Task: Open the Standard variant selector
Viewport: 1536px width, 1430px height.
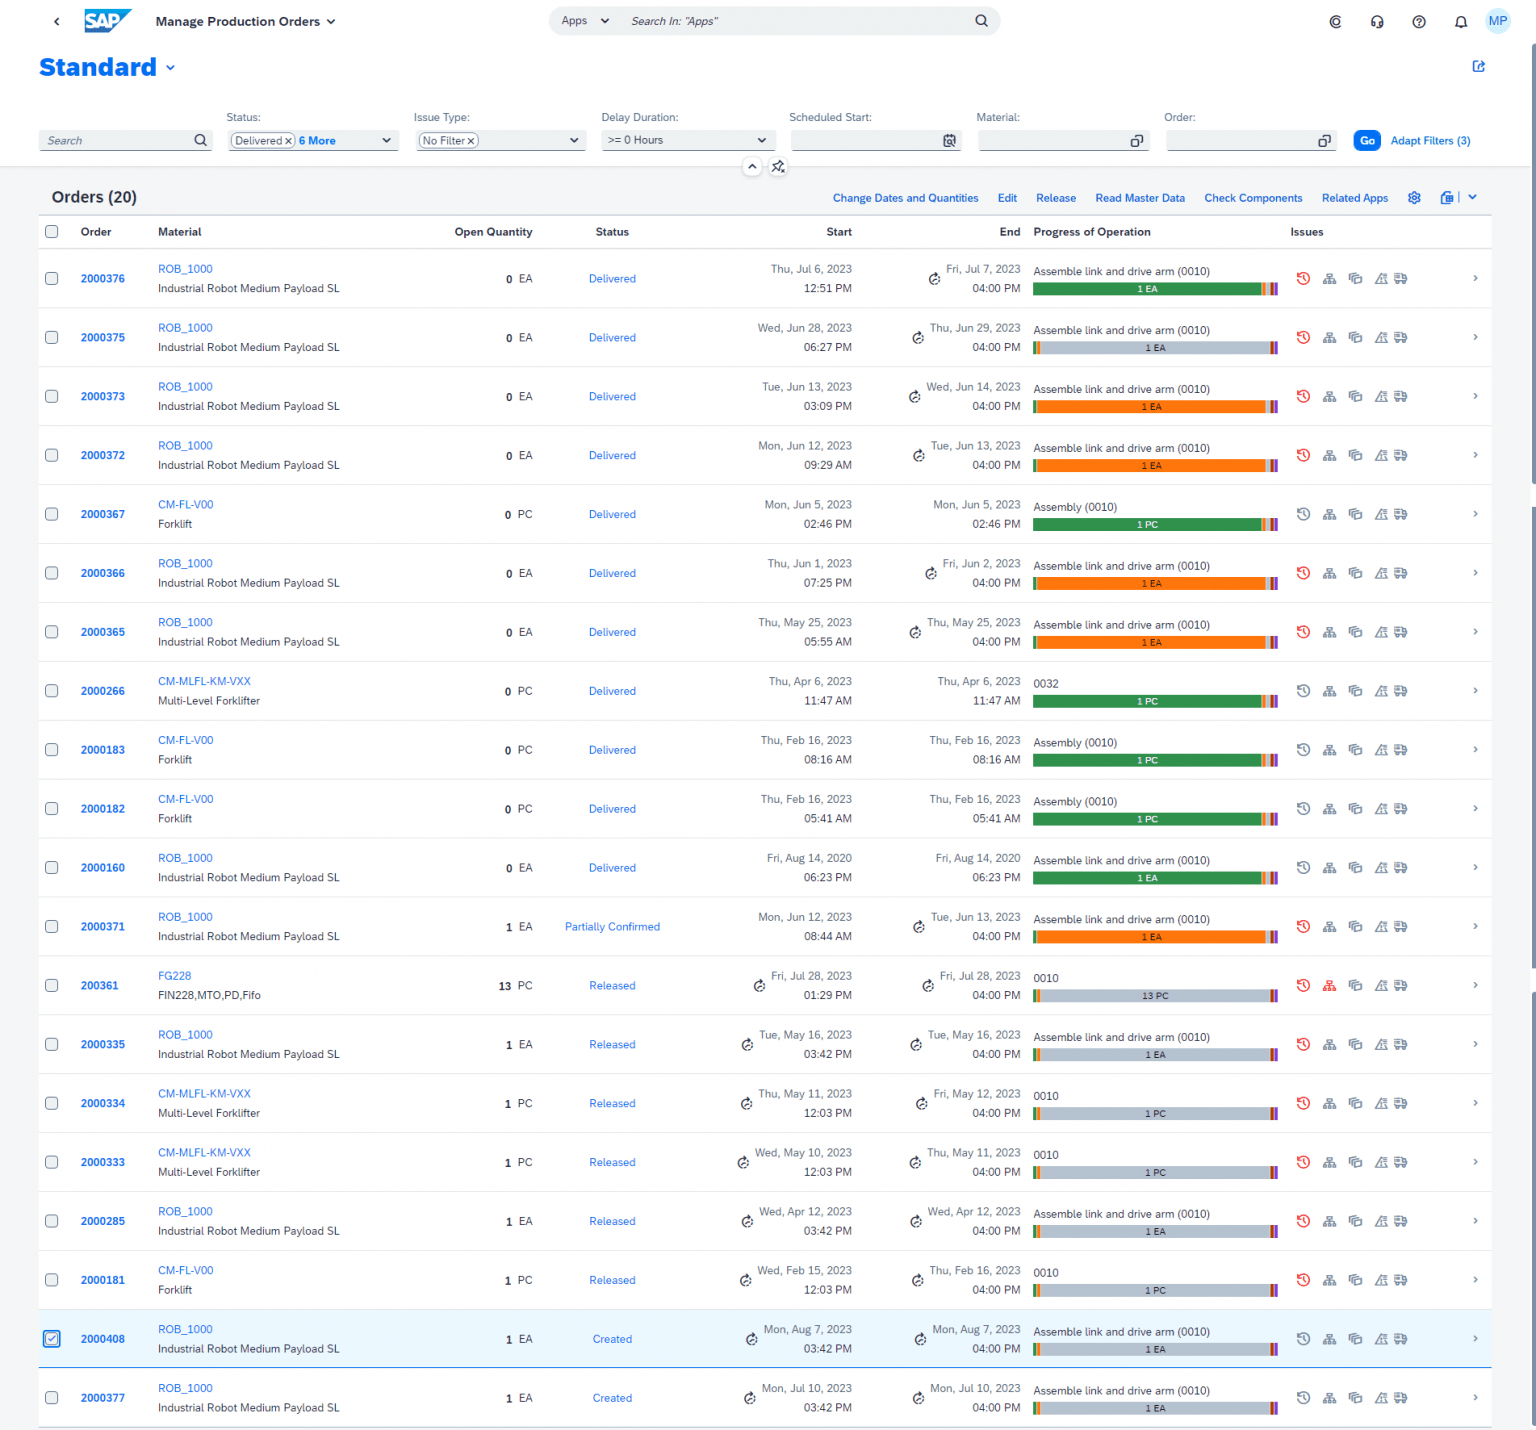Action: pyautogui.click(x=170, y=67)
